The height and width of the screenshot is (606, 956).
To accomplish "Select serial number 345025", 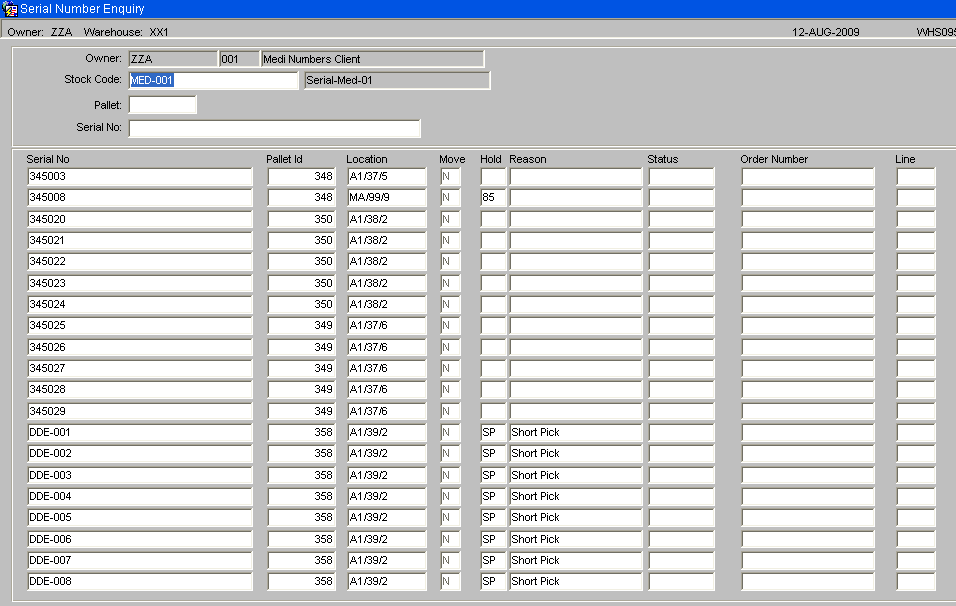I will [140, 326].
